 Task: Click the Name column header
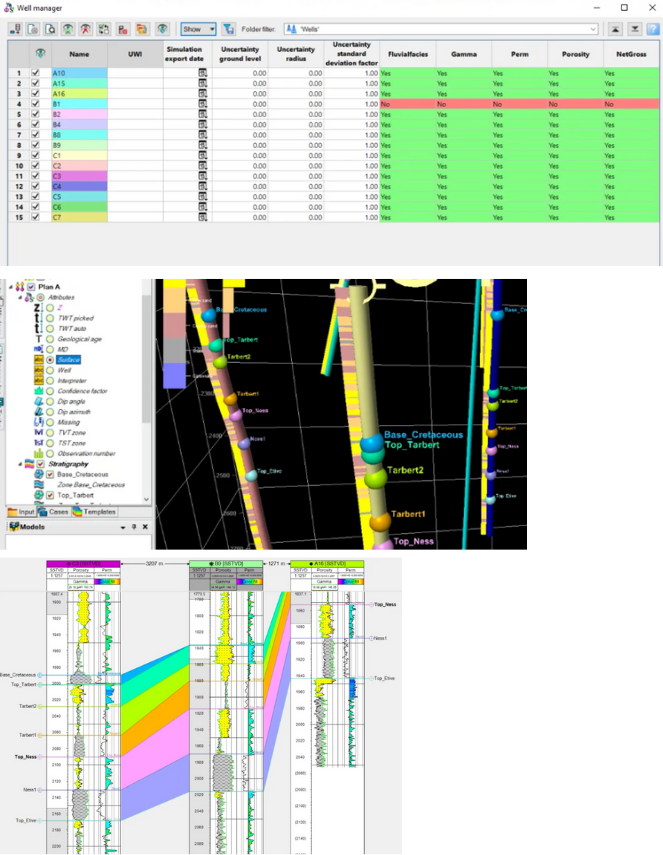[79, 54]
